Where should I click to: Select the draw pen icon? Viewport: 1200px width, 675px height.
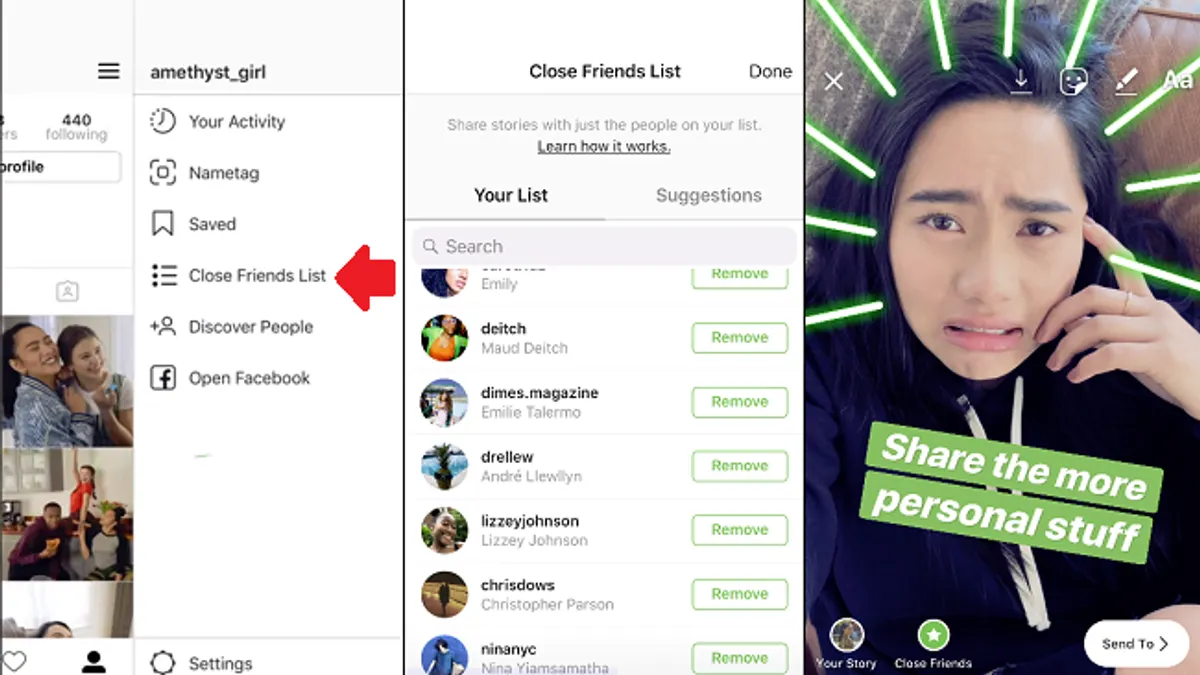pos(1126,82)
